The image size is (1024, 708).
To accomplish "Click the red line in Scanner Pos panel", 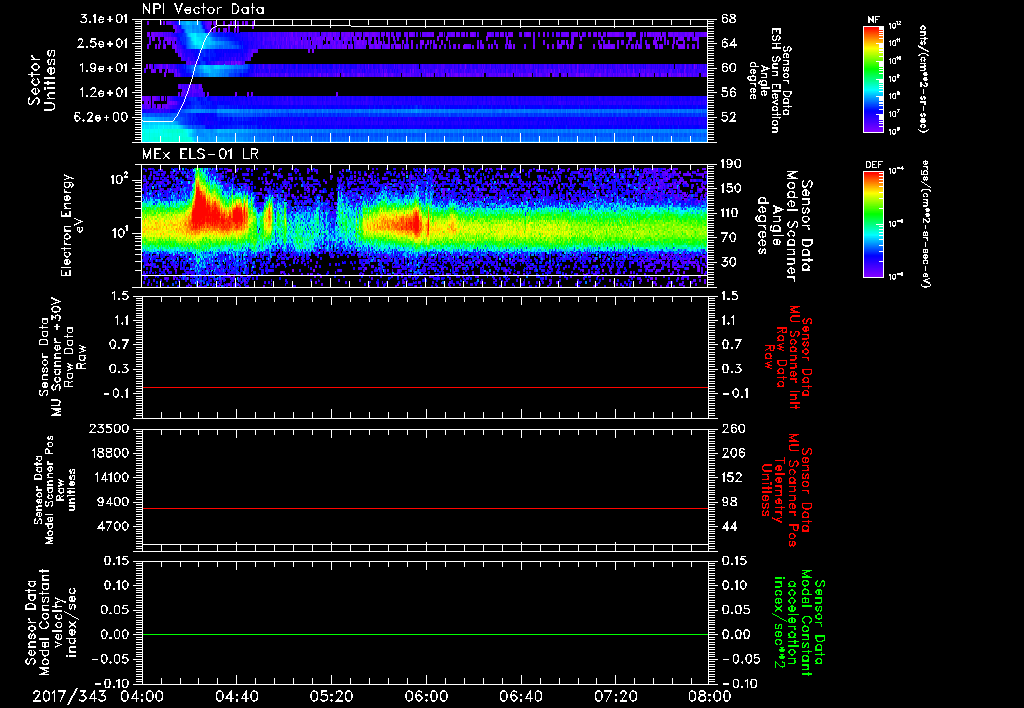I will click(x=425, y=508).
